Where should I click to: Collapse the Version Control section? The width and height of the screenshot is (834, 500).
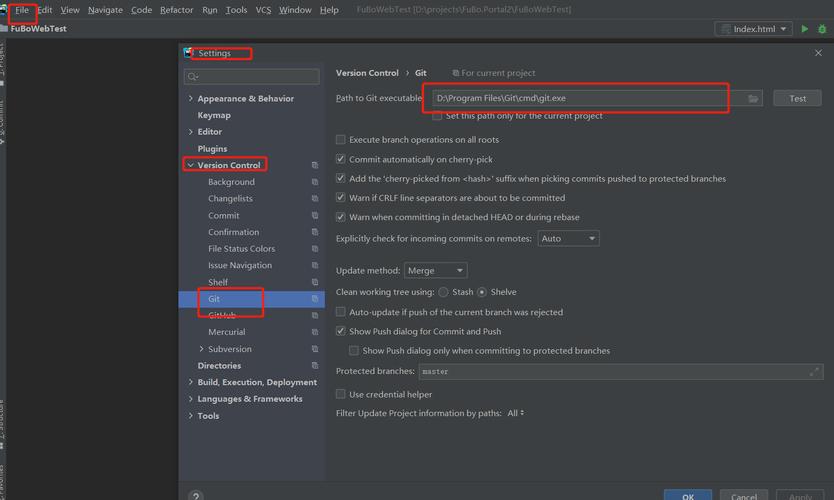190,165
